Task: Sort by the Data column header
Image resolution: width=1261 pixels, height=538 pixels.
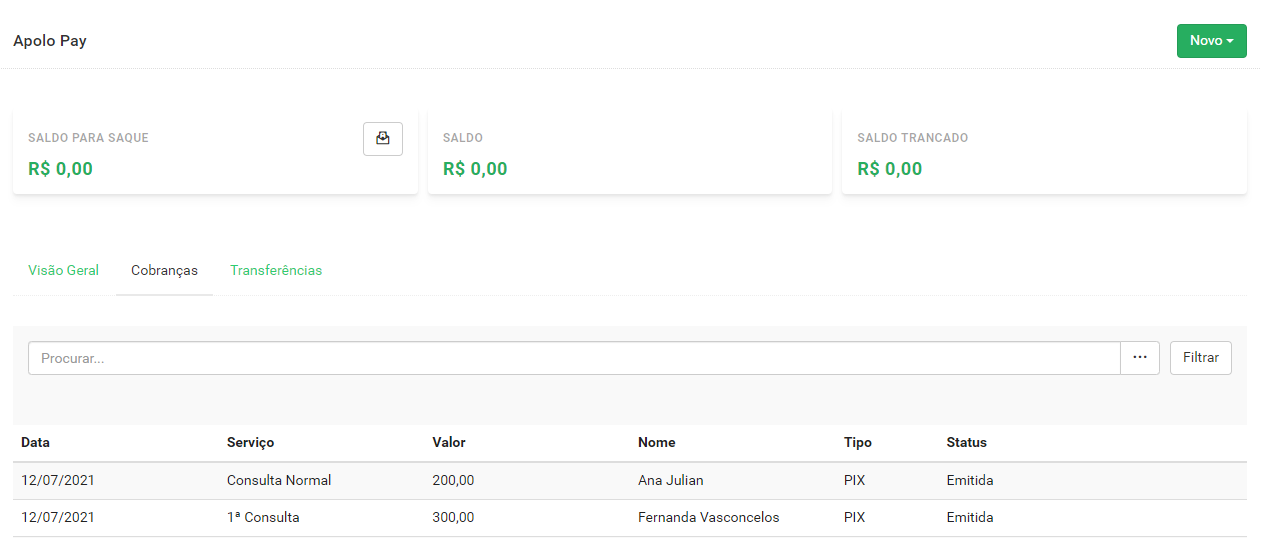Action: coord(35,442)
